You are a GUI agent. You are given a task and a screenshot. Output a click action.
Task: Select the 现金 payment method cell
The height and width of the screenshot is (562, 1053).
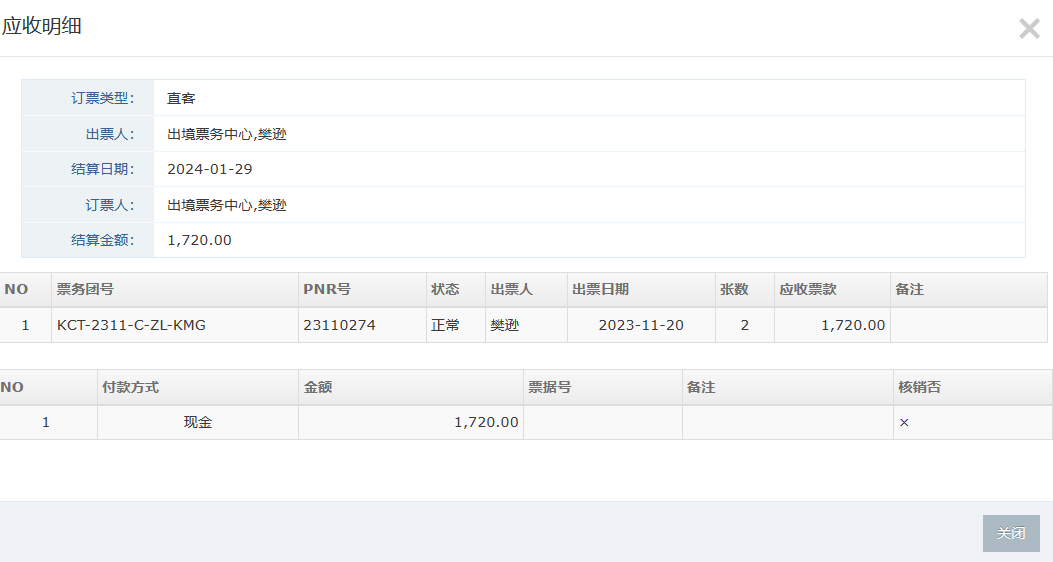[197, 422]
